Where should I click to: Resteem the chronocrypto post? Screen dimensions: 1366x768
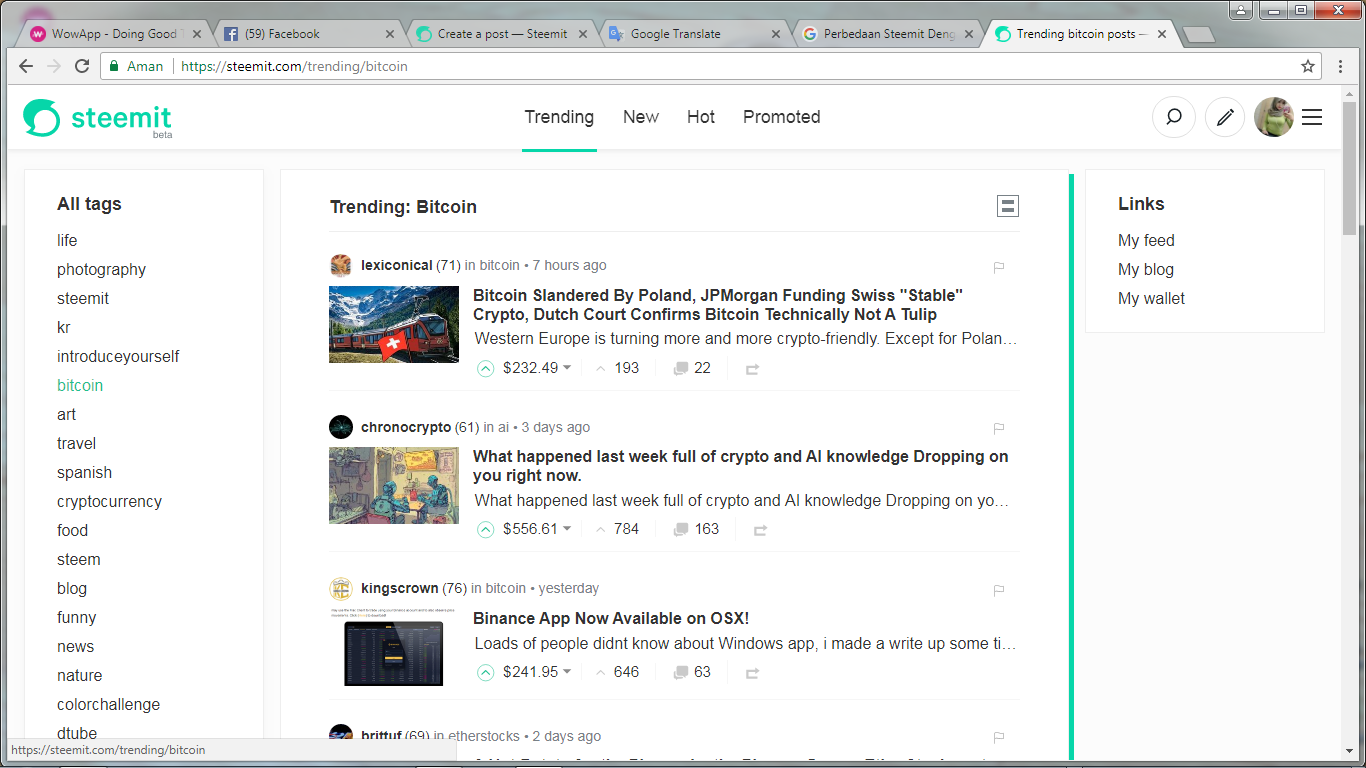[x=760, y=530]
